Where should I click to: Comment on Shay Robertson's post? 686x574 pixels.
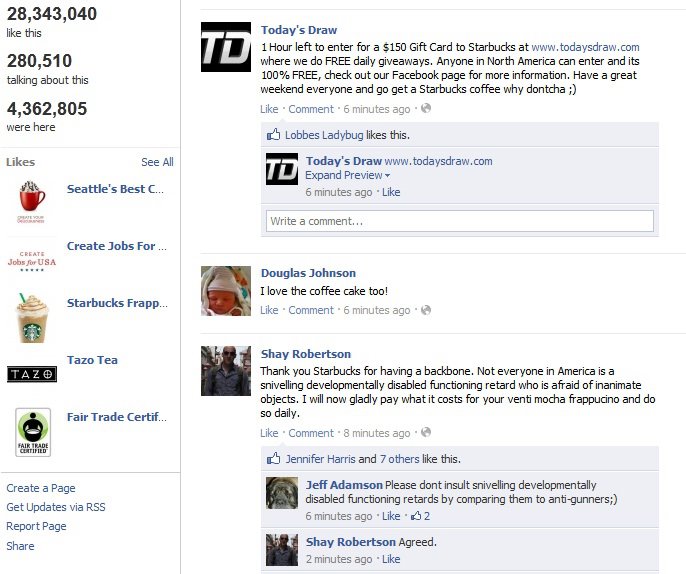tap(311, 433)
